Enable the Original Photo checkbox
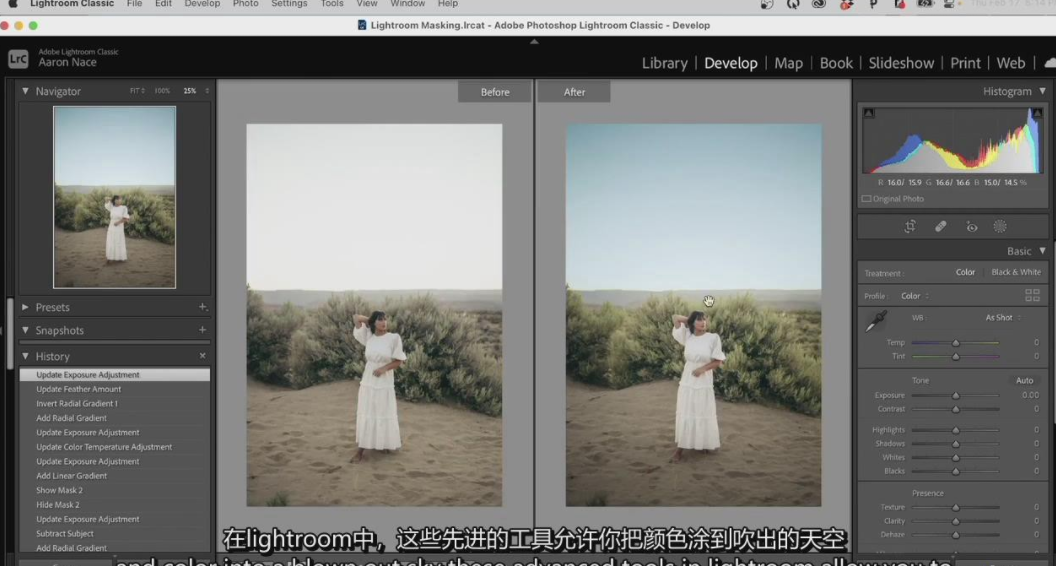The height and width of the screenshot is (566, 1056). [x=867, y=199]
